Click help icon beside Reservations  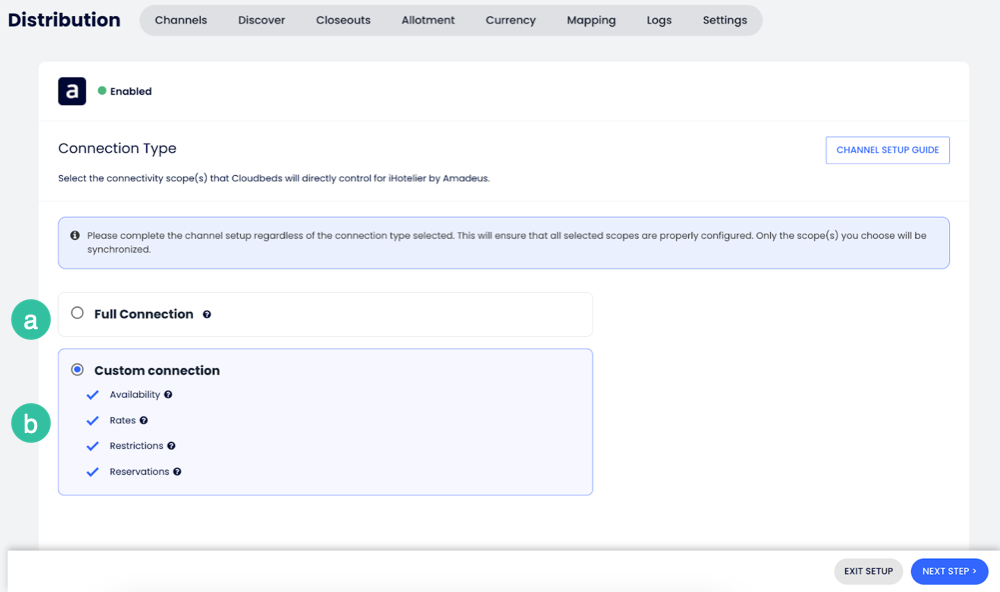click(x=177, y=472)
